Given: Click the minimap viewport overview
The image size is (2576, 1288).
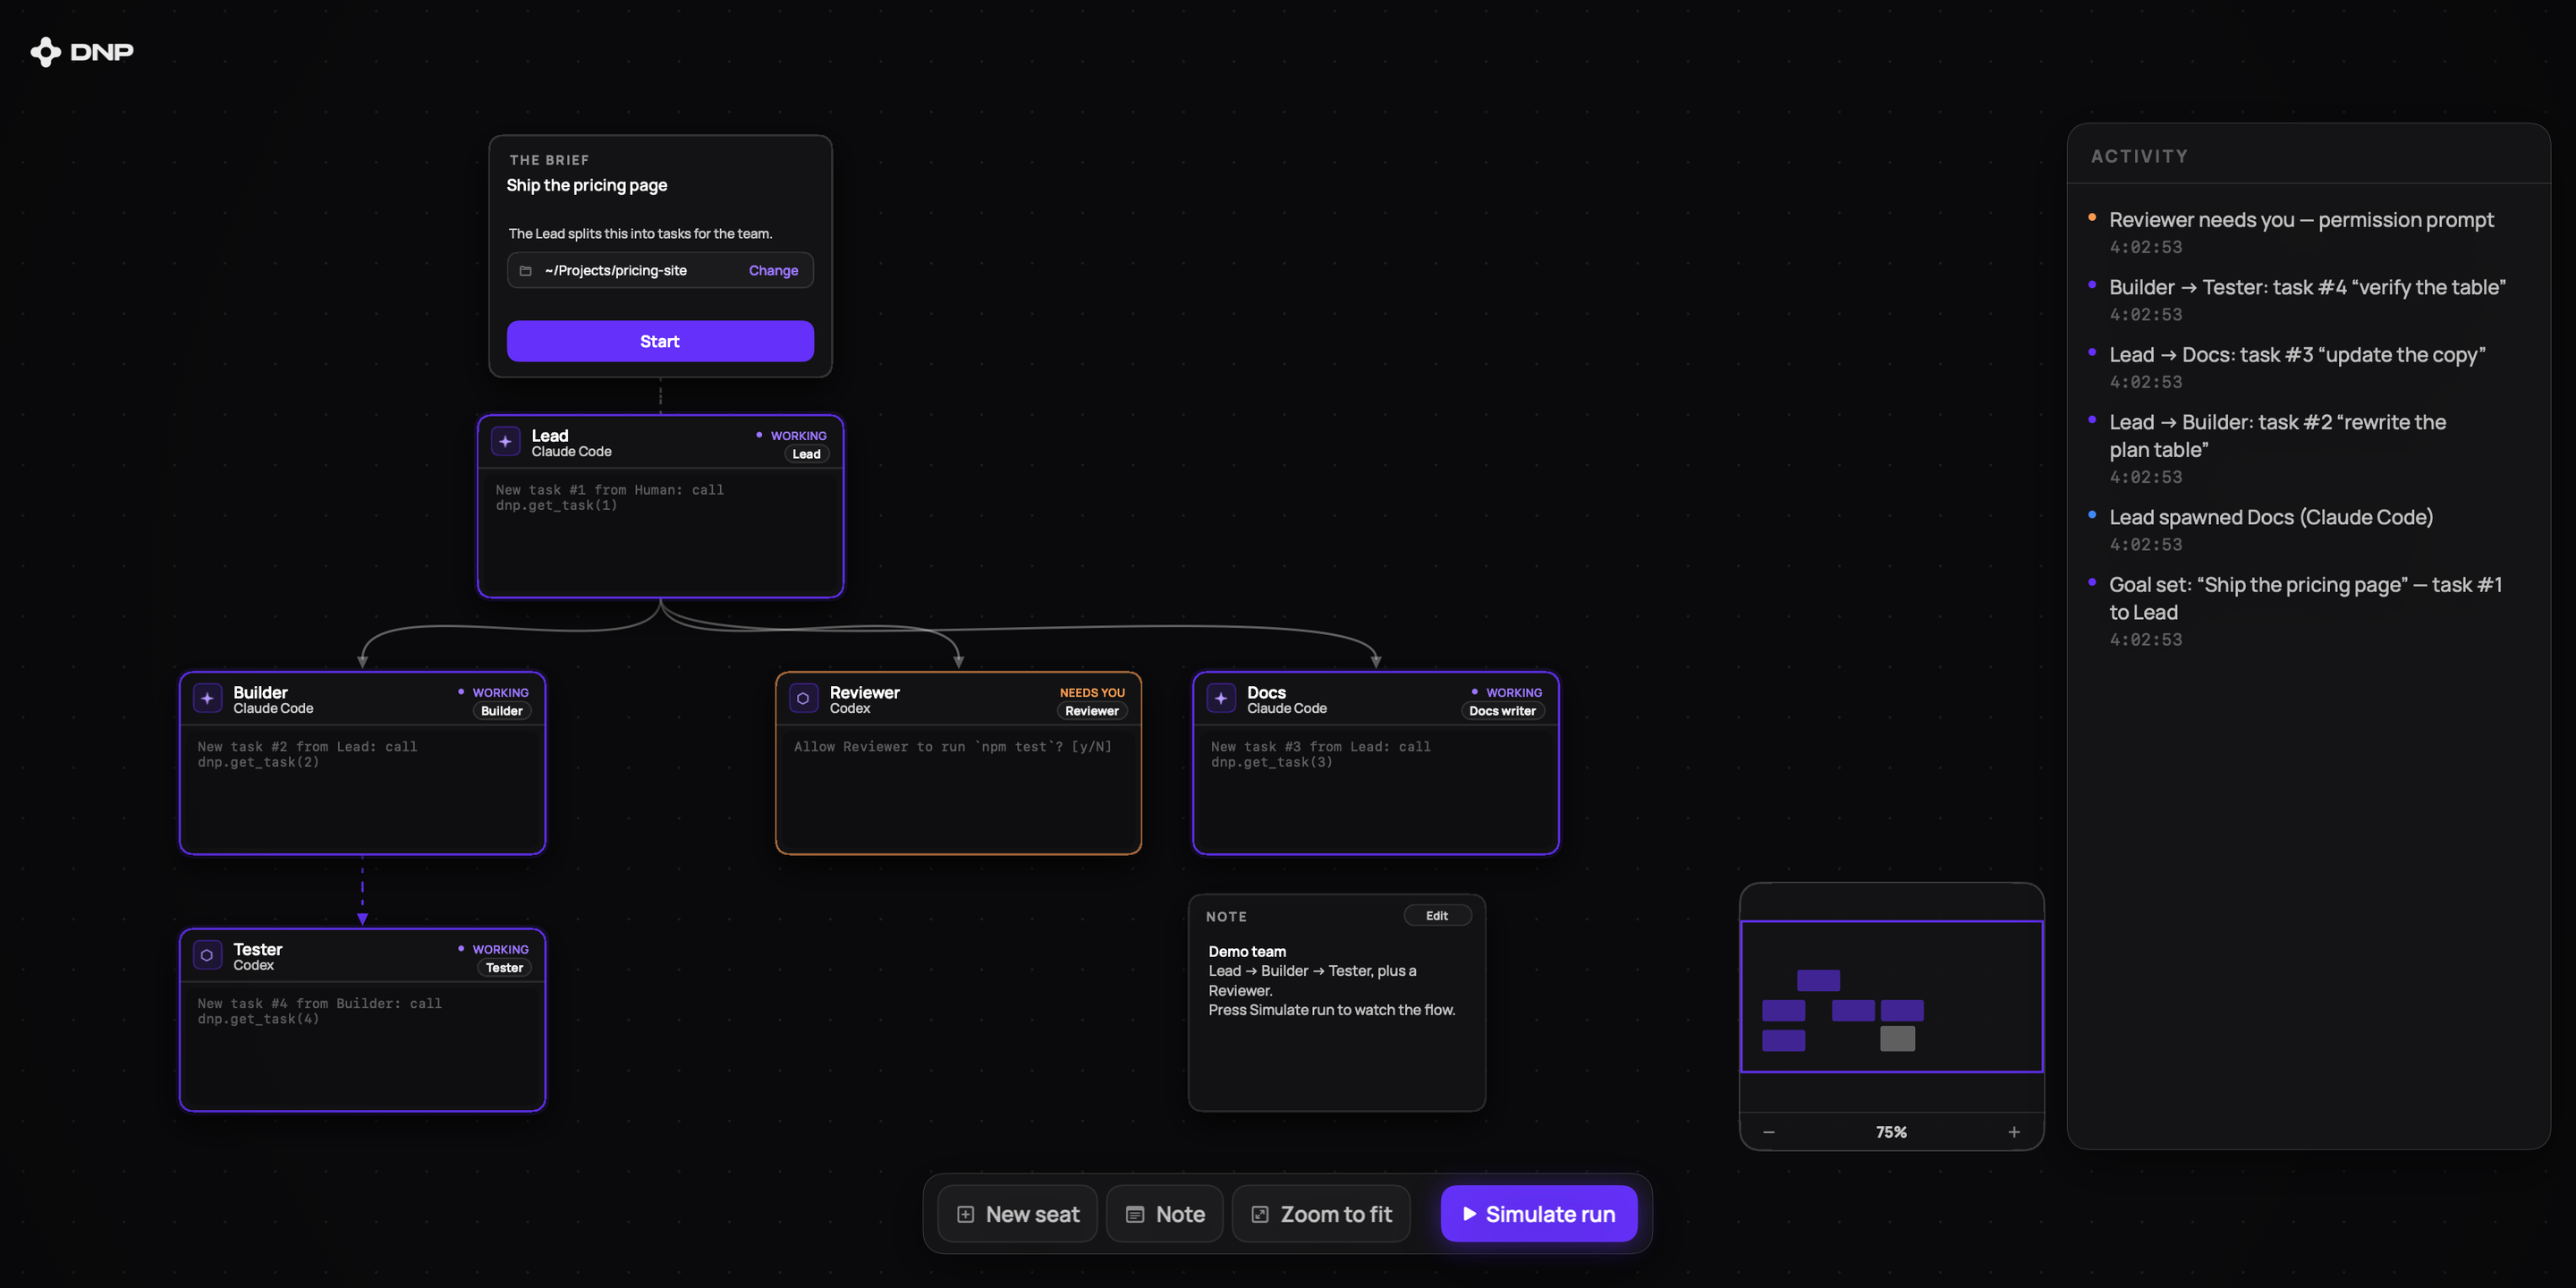Looking at the screenshot, I should tap(1891, 997).
